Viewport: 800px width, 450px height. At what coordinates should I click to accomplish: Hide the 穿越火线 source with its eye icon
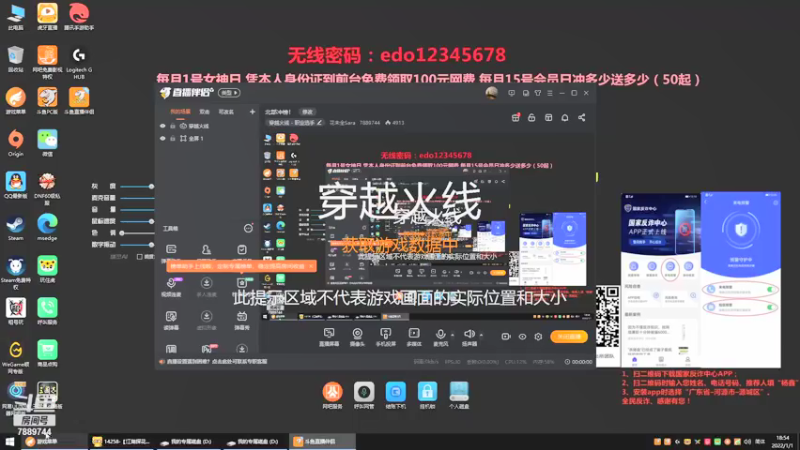163,126
